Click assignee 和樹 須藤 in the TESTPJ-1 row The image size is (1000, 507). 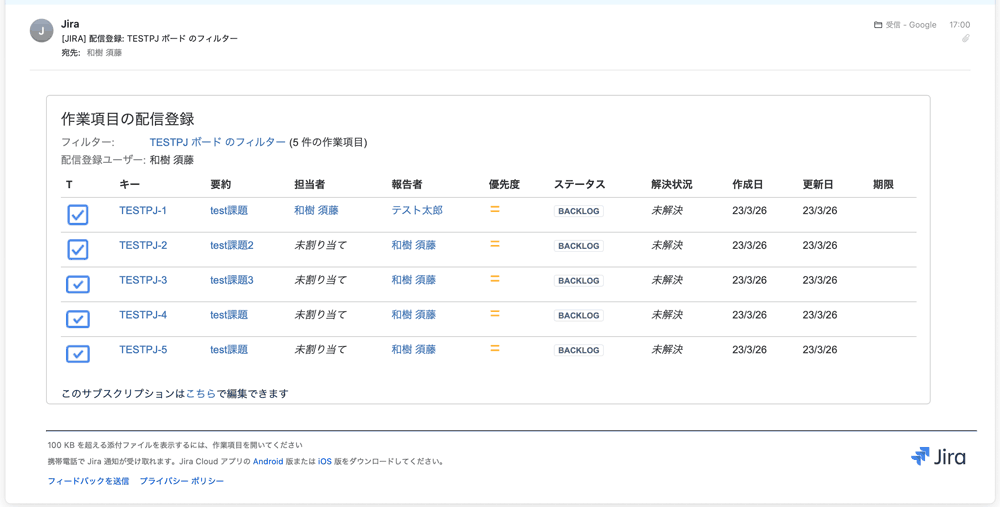(x=316, y=210)
